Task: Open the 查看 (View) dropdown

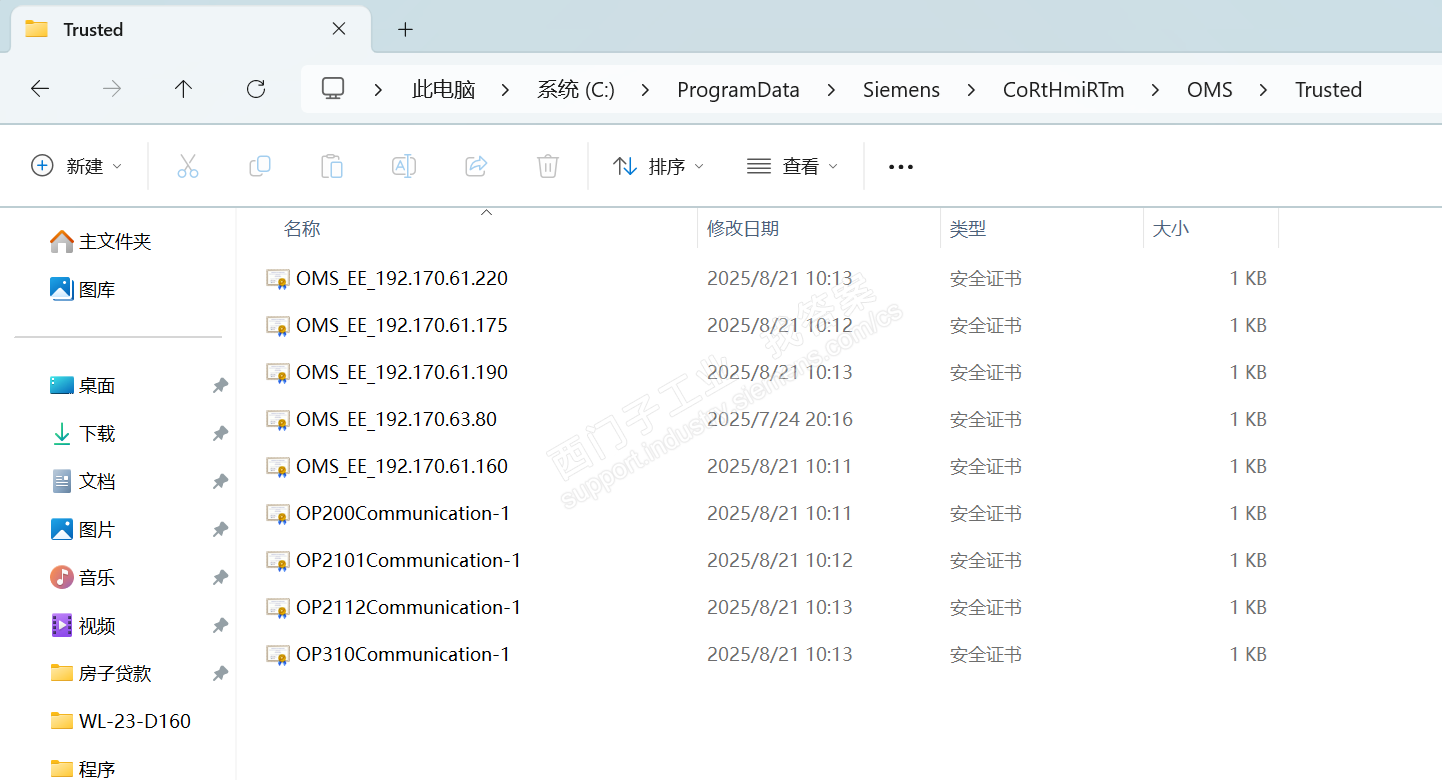Action: coord(792,166)
